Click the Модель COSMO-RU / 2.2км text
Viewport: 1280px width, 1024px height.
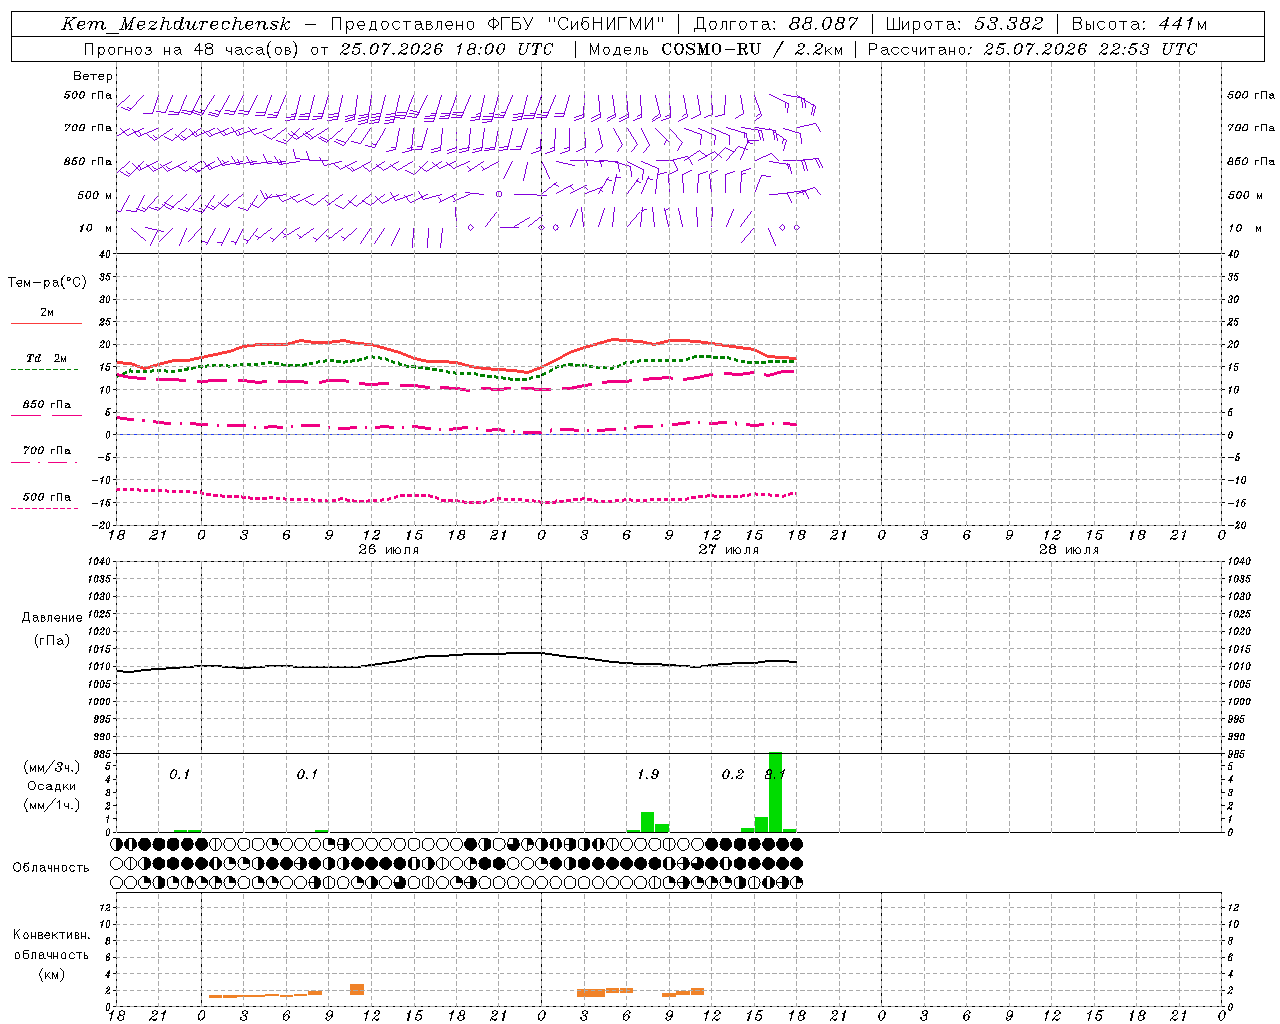[715, 49]
